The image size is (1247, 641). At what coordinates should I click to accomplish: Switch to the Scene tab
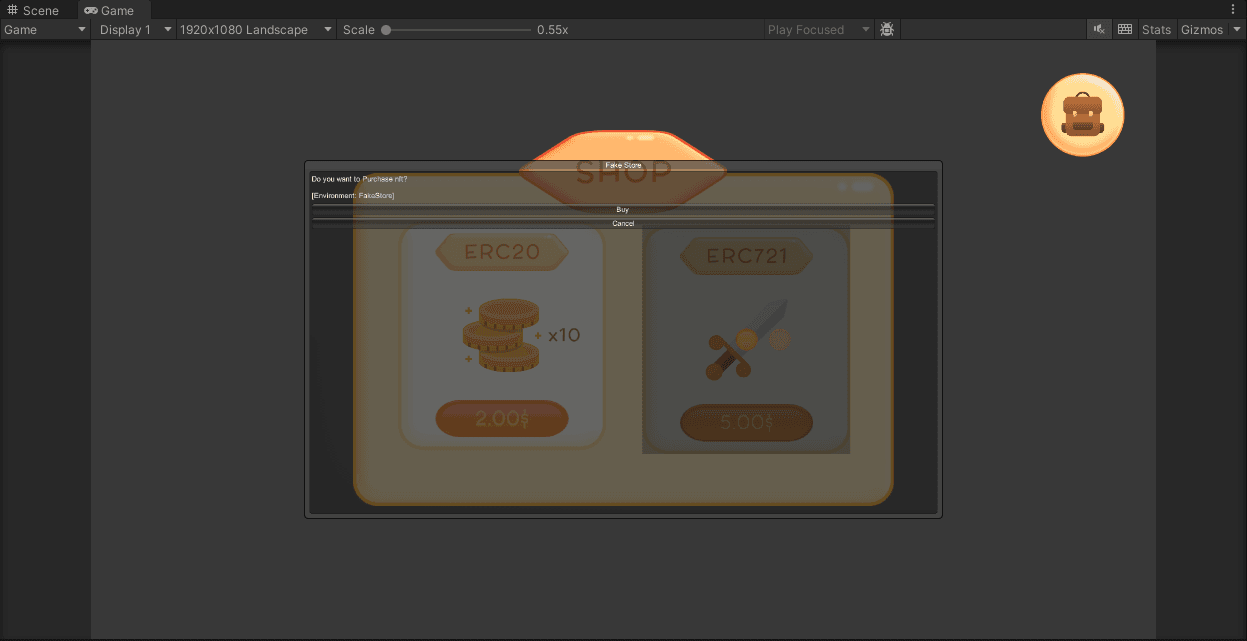[34, 10]
